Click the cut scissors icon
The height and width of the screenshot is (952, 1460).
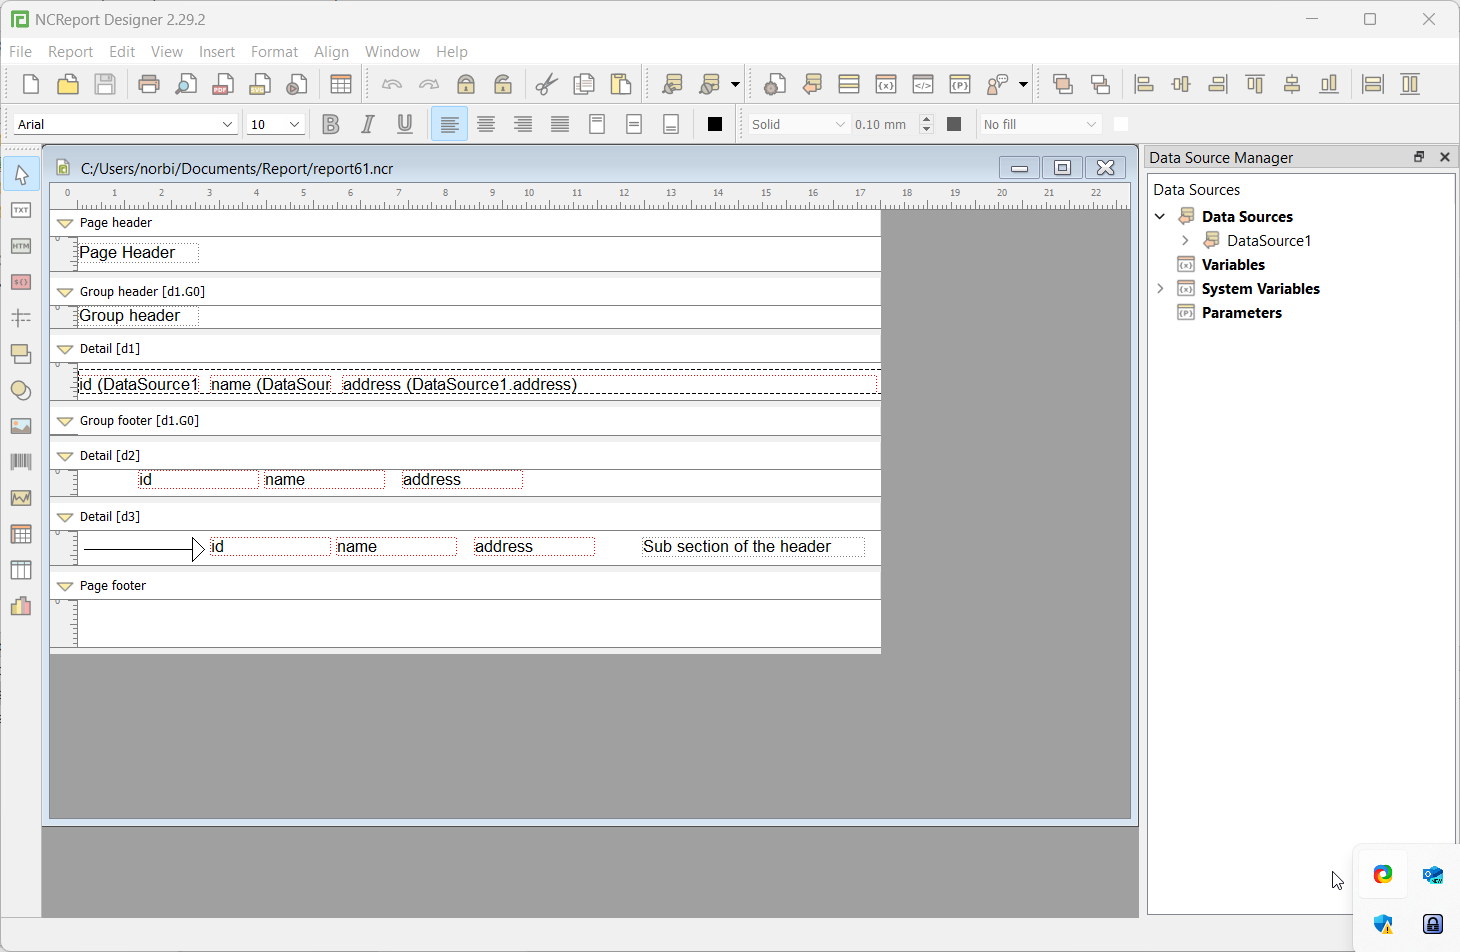546,84
